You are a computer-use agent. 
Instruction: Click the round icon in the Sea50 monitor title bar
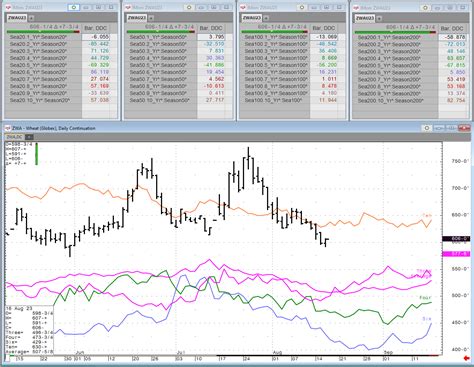[x=189, y=7]
